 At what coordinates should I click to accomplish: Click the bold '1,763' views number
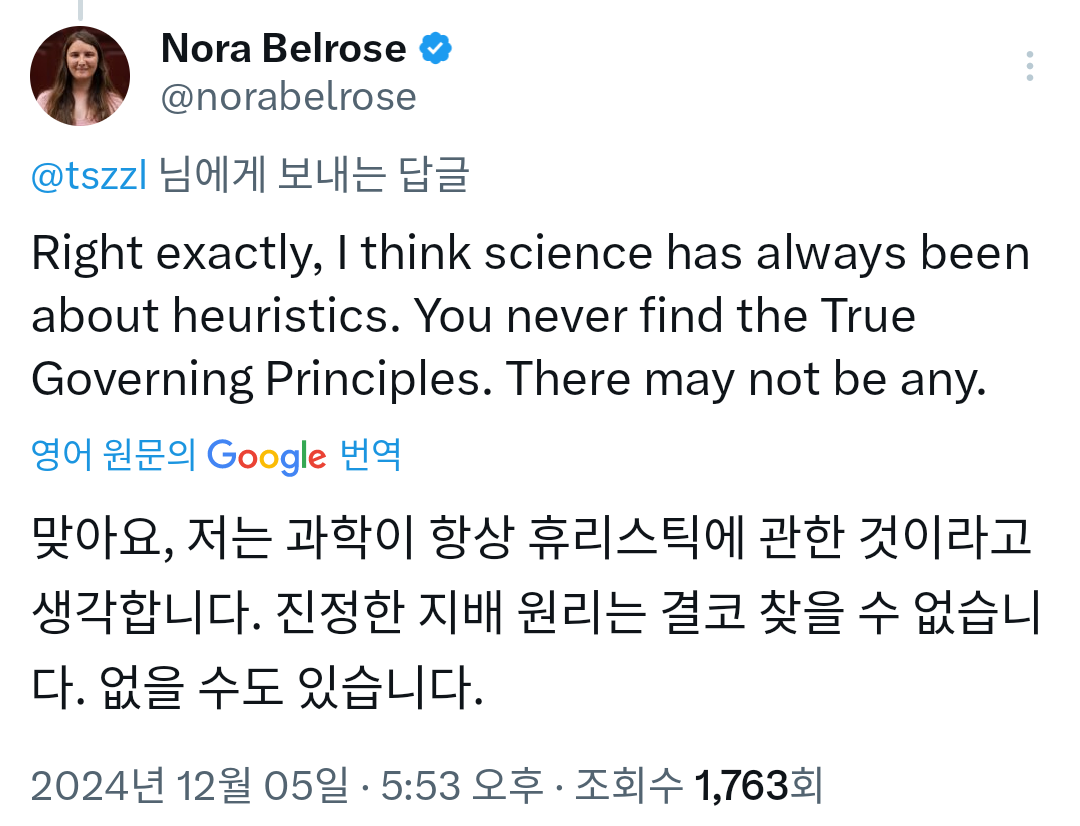(x=741, y=785)
